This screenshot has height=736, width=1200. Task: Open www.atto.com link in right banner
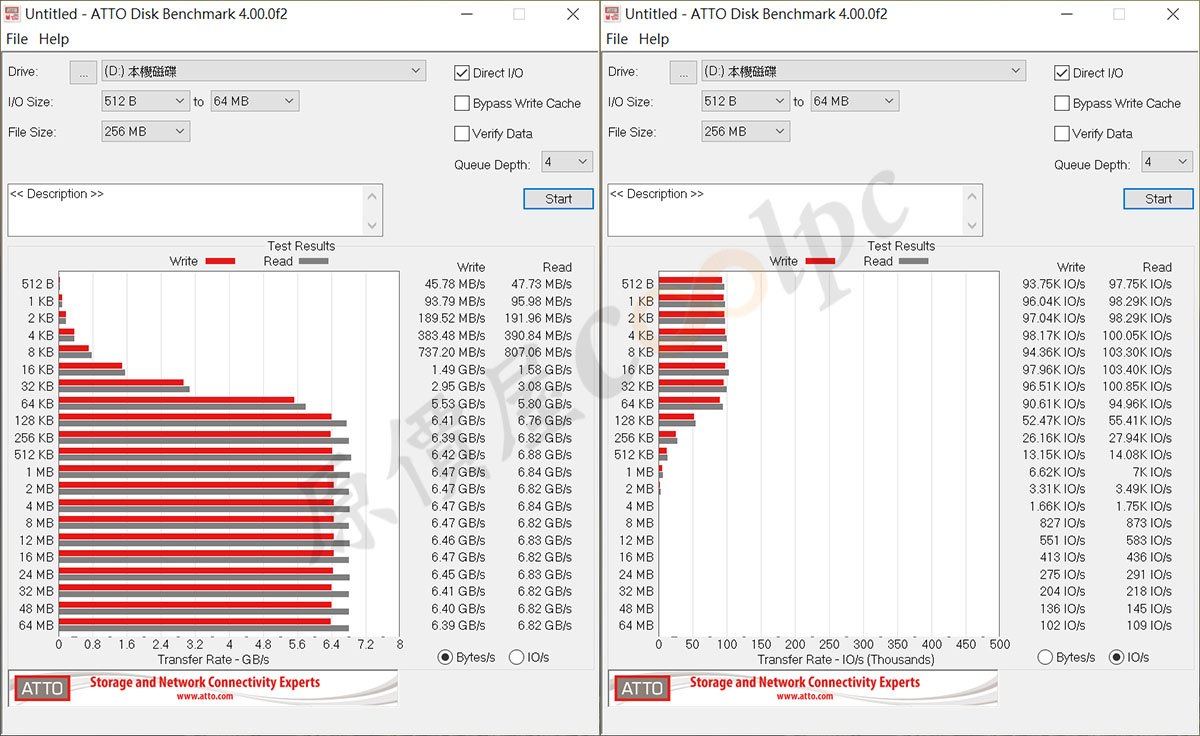point(805,696)
